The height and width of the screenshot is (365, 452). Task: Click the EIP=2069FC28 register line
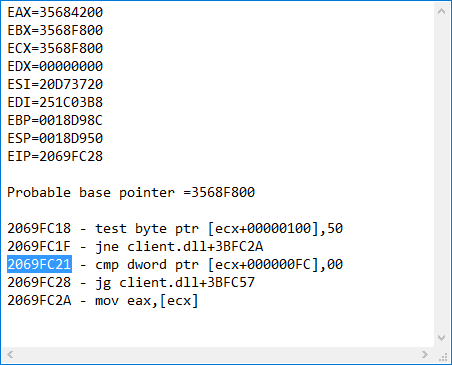click(x=55, y=156)
